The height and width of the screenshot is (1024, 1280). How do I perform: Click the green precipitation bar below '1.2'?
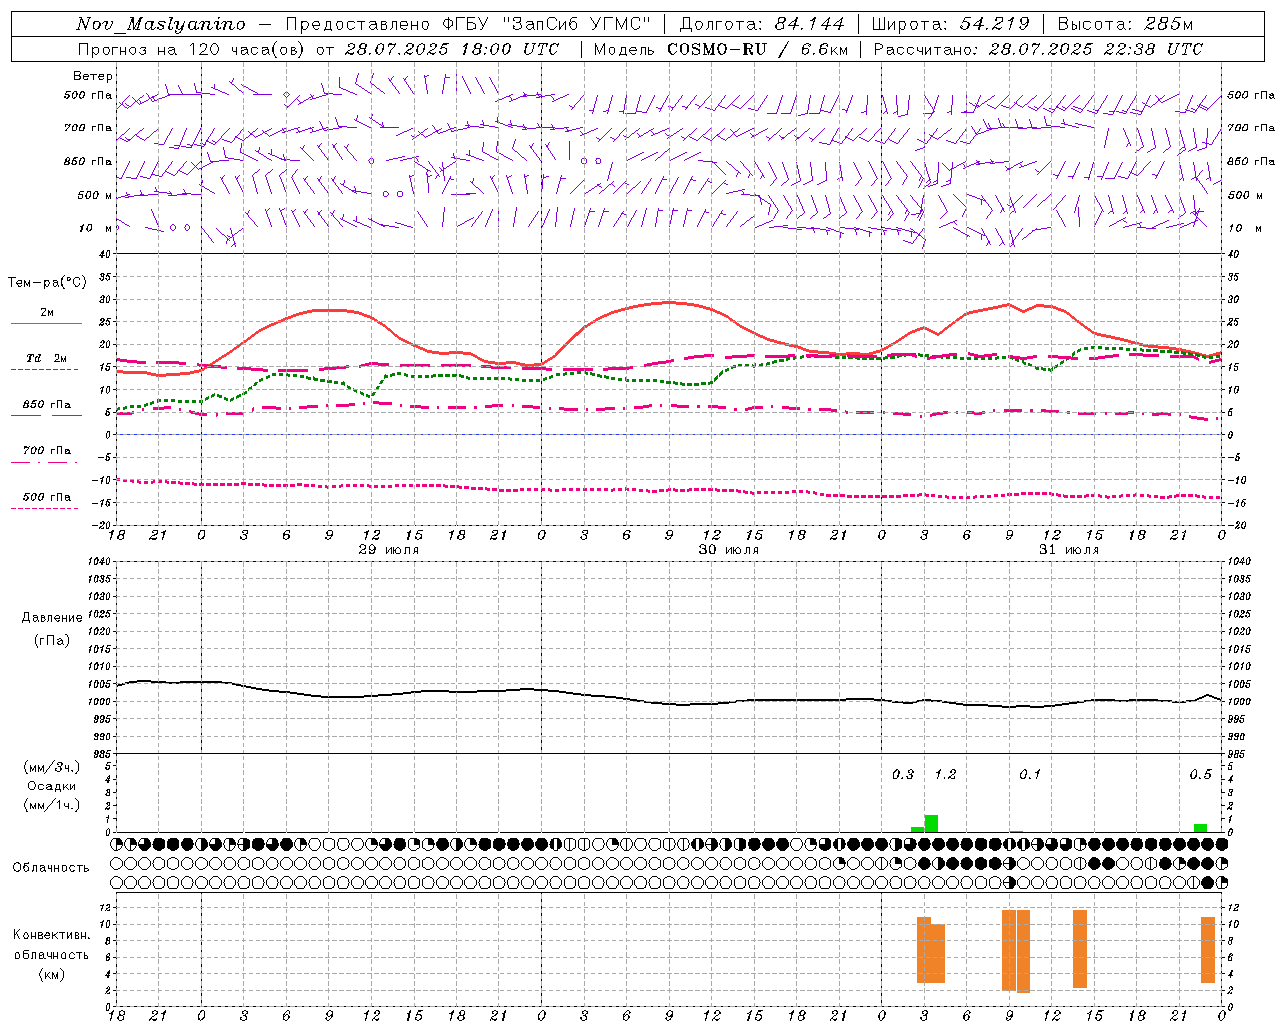click(x=931, y=824)
